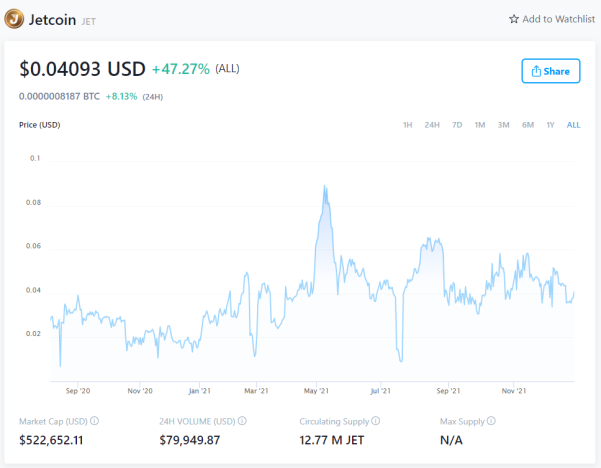The width and height of the screenshot is (601, 468).
Task: Click the Market Cap info icon
Action: coord(94,421)
